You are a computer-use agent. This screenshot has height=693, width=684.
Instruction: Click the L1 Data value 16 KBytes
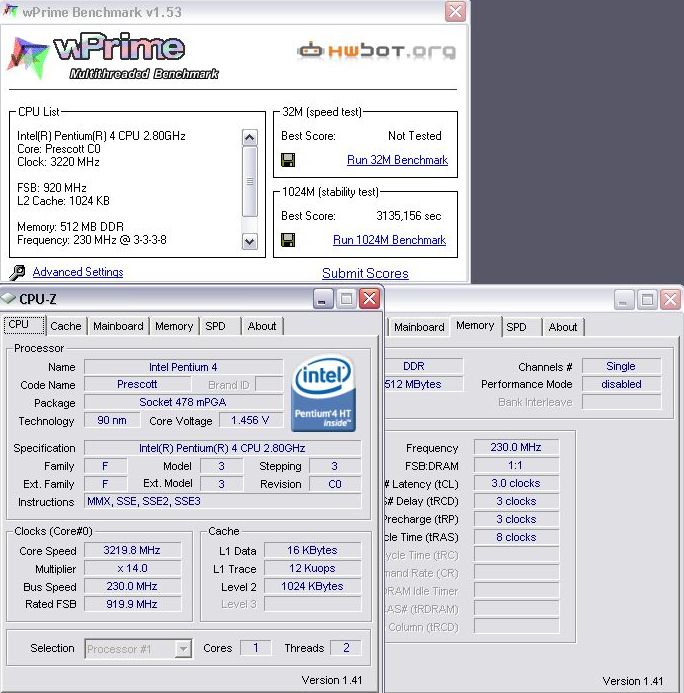pyautogui.click(x=312, y=550)
